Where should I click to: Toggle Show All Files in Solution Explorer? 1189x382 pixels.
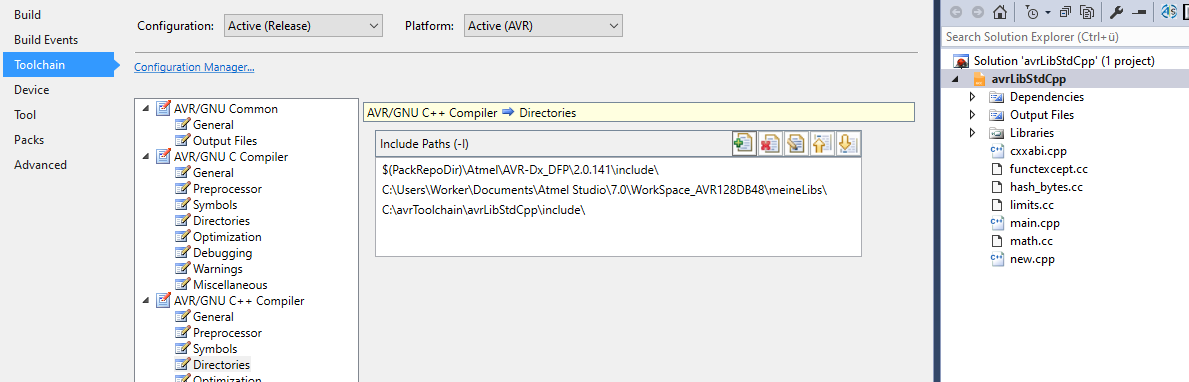[1087, 12]
